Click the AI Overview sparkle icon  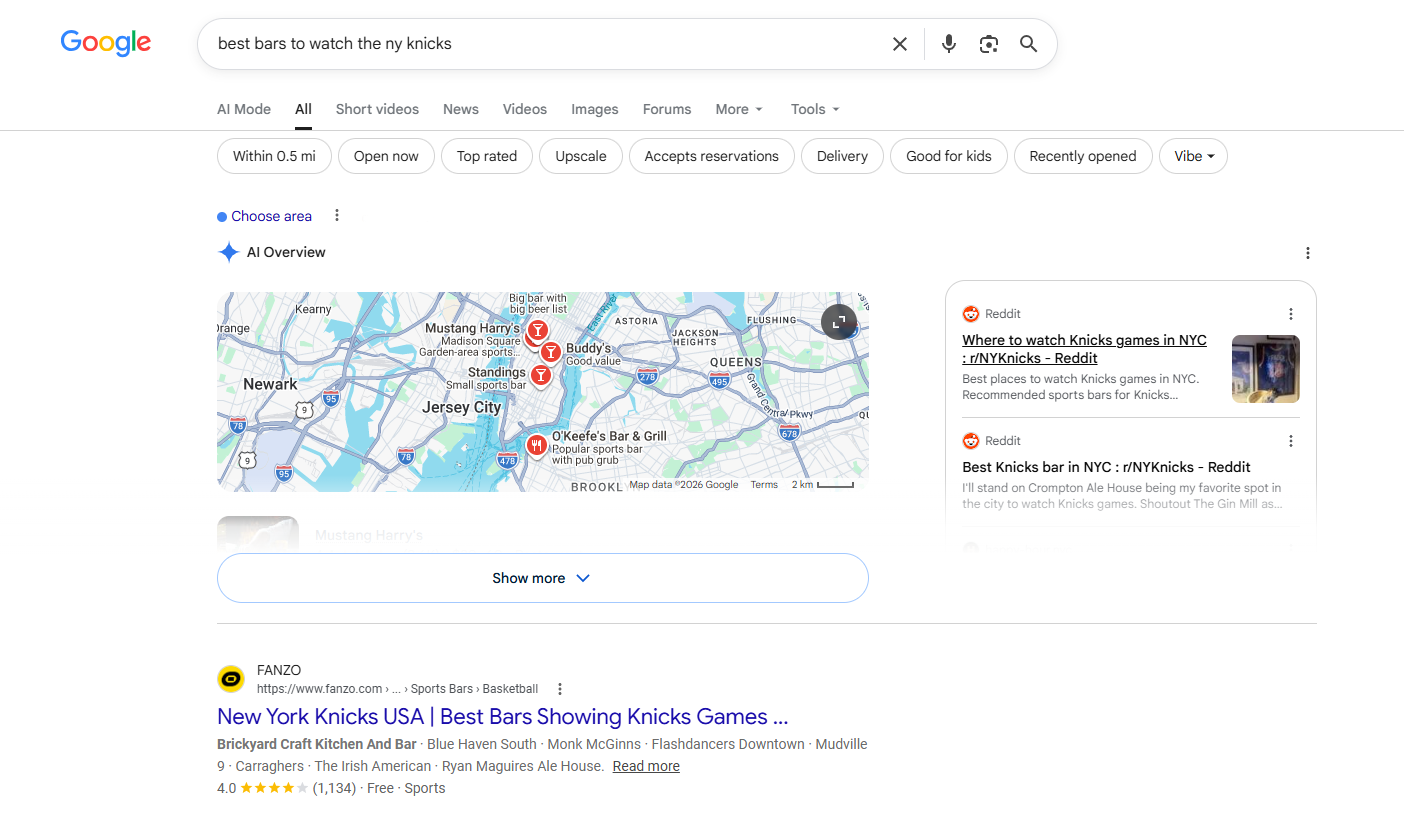(x=229, y=252)
